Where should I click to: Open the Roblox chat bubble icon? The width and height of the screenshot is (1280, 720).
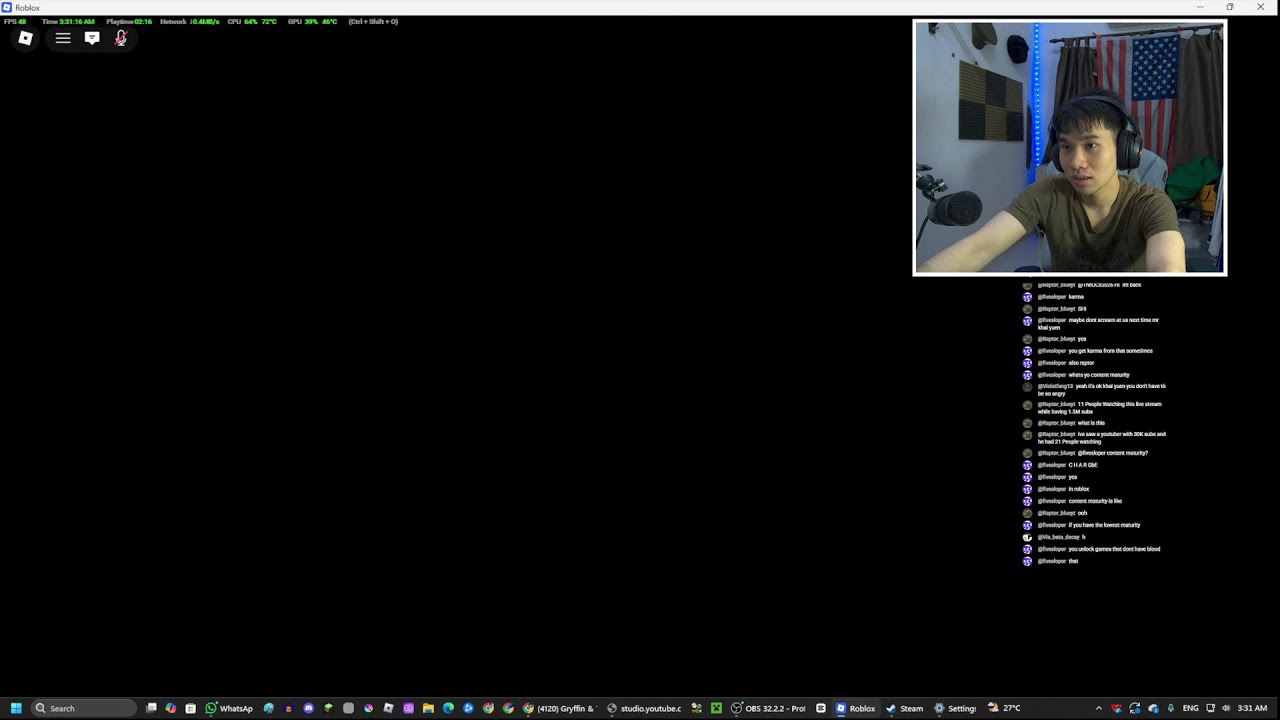tap(92, 38)
